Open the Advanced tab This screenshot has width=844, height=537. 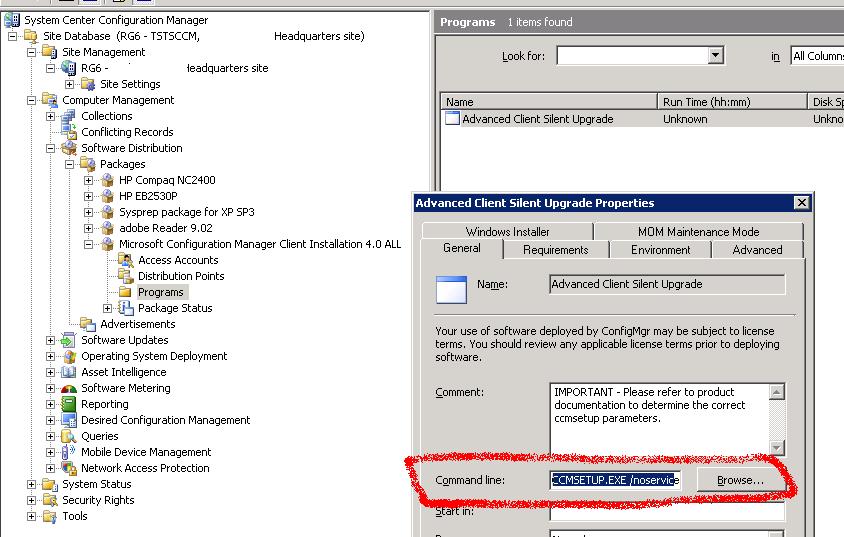(x=757, y=250)
